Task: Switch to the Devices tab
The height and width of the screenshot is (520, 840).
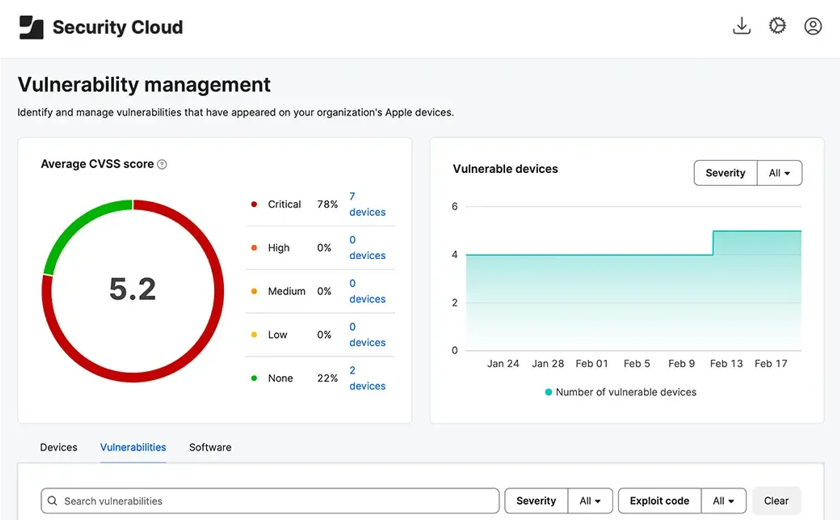Action: click(58, 447)
